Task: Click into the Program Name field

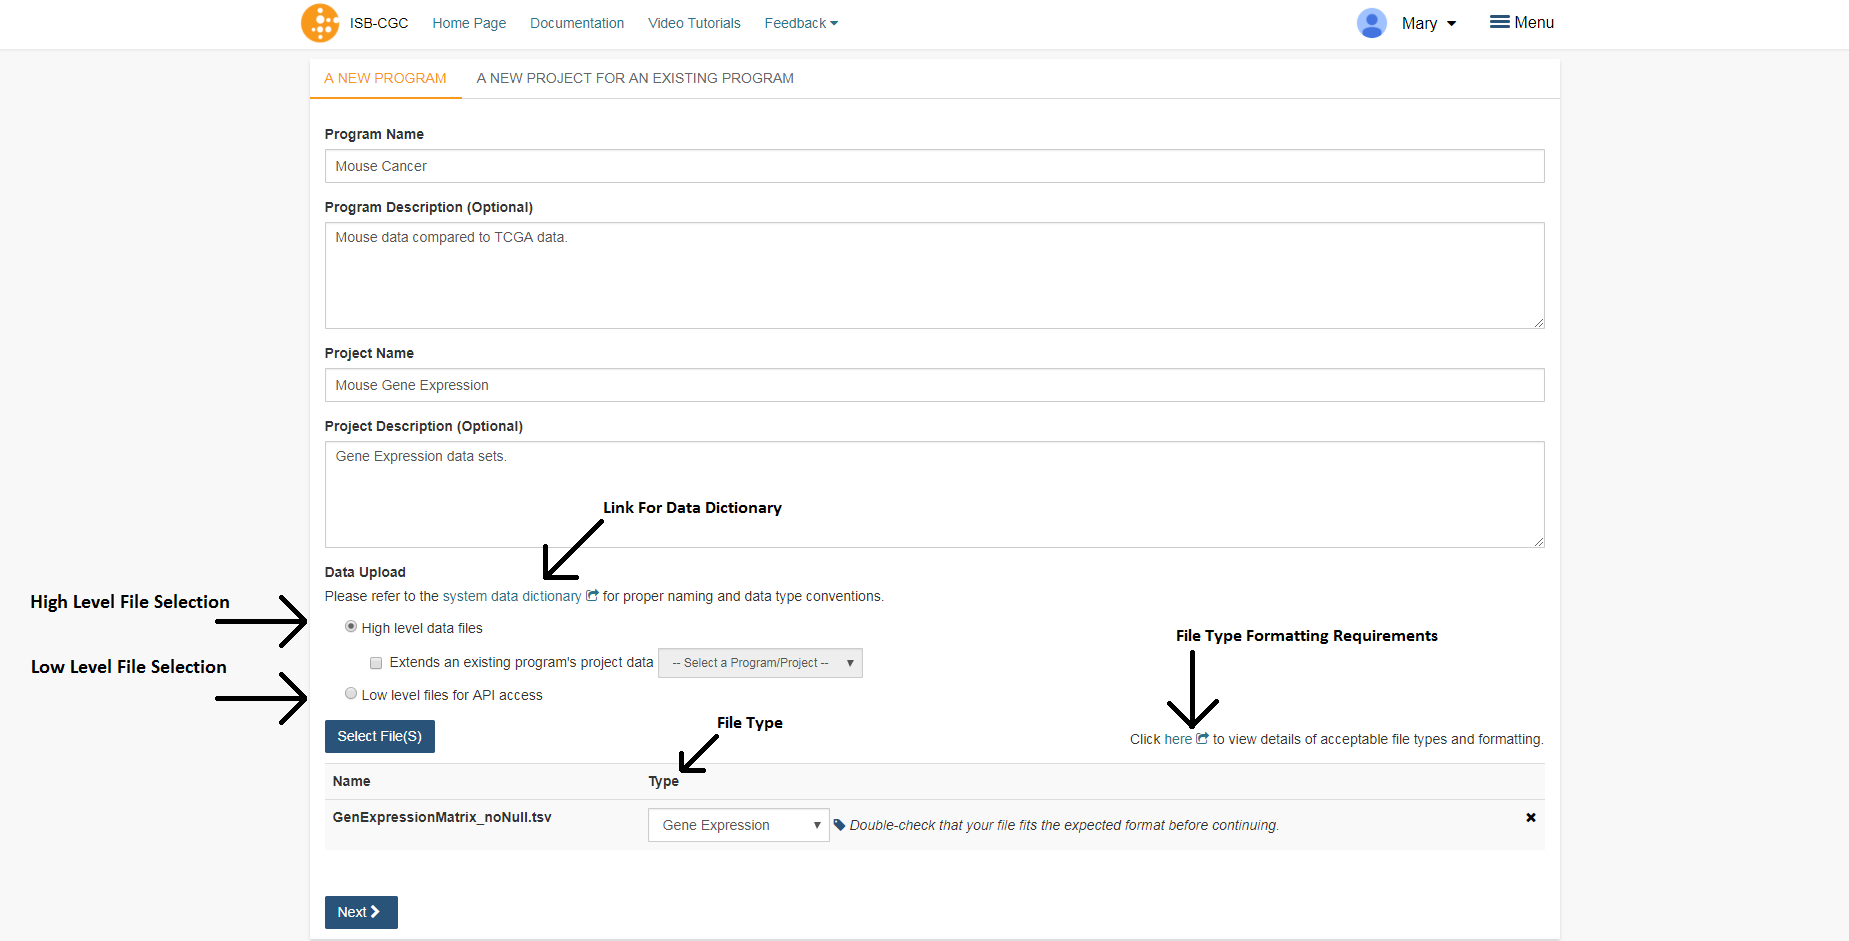Action: pos(934,166)
